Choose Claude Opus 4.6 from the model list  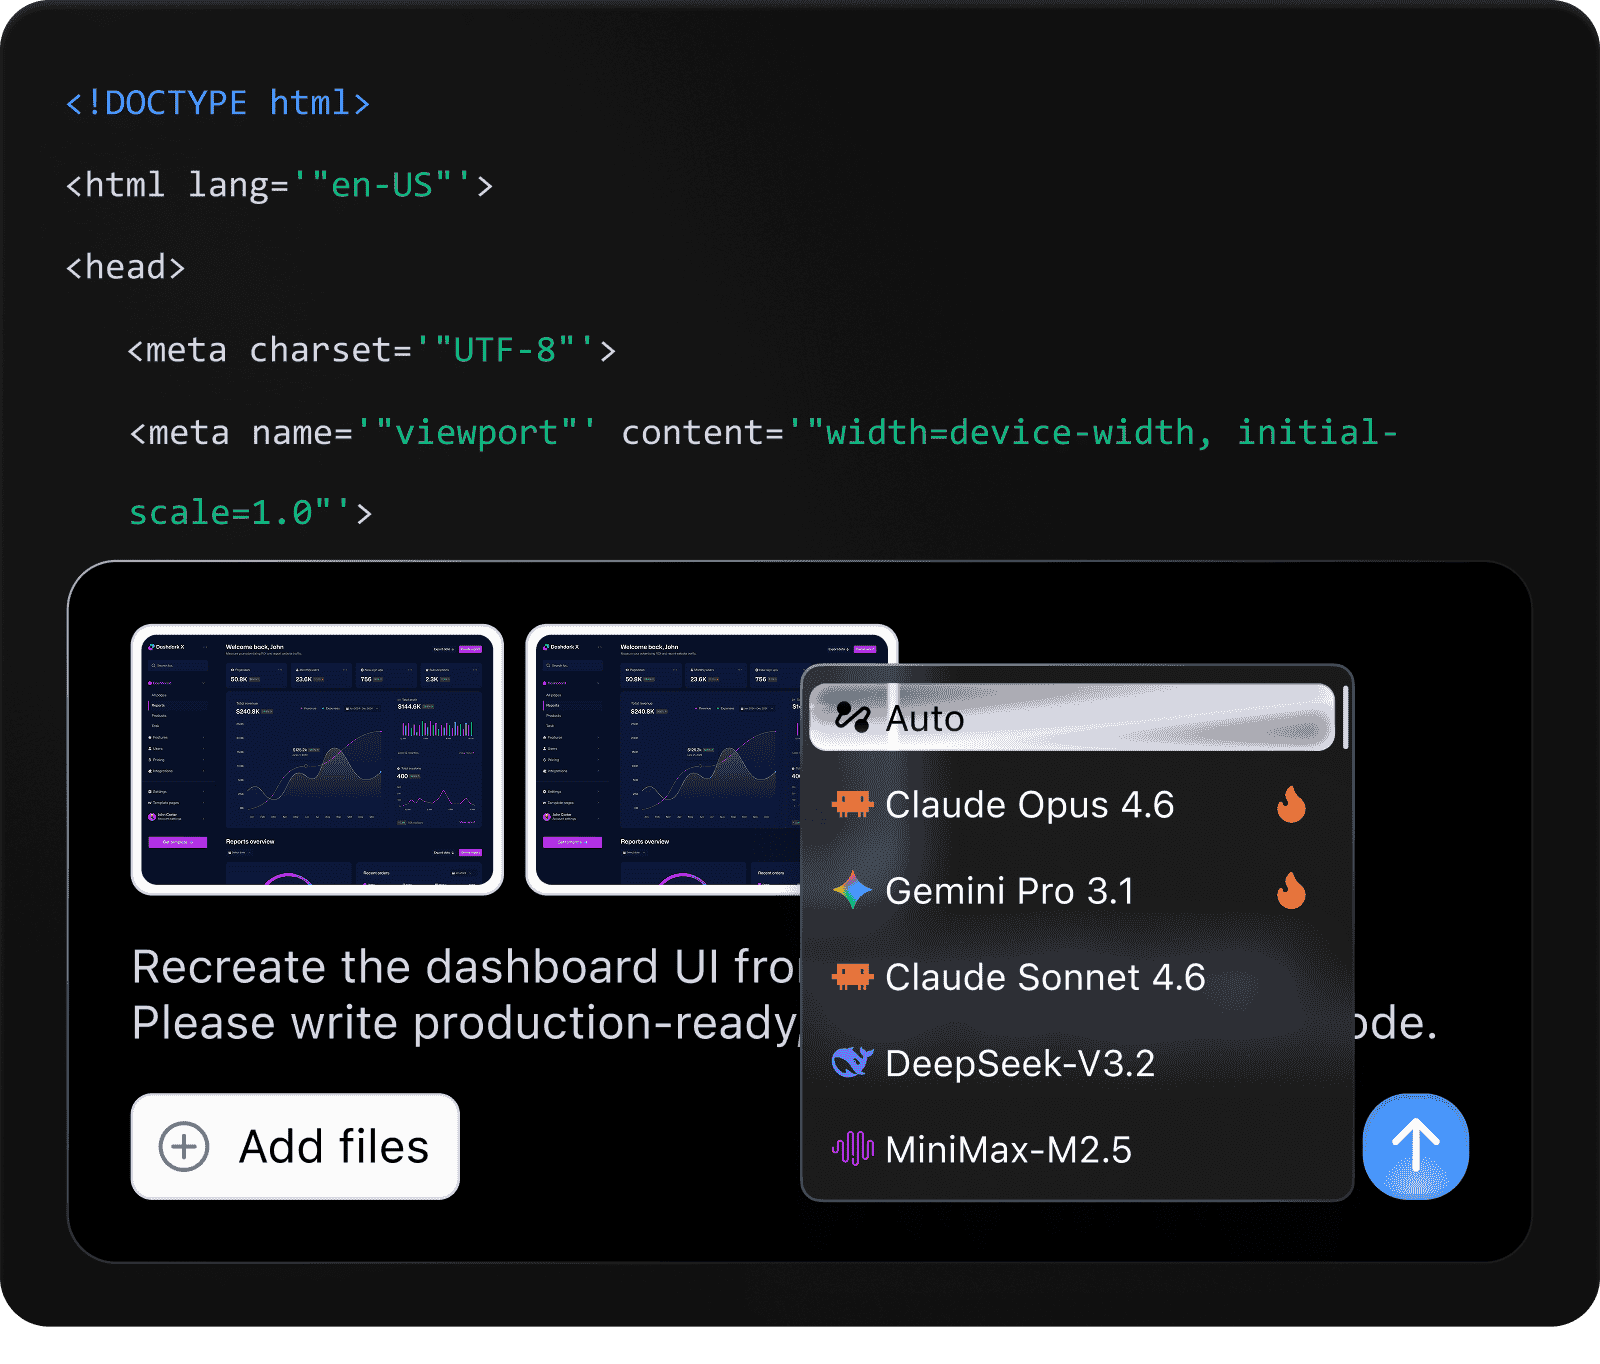coord(1071,804)
